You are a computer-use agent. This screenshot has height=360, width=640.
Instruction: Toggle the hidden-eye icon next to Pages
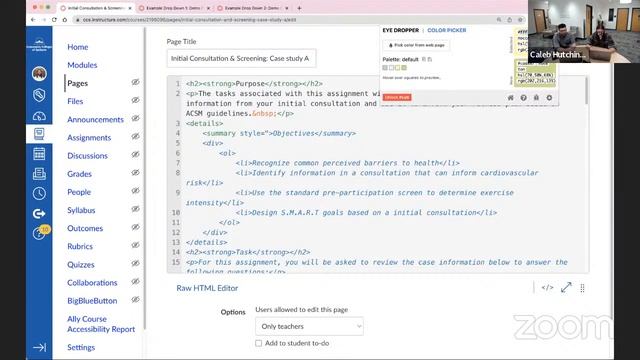pos(136,82)
